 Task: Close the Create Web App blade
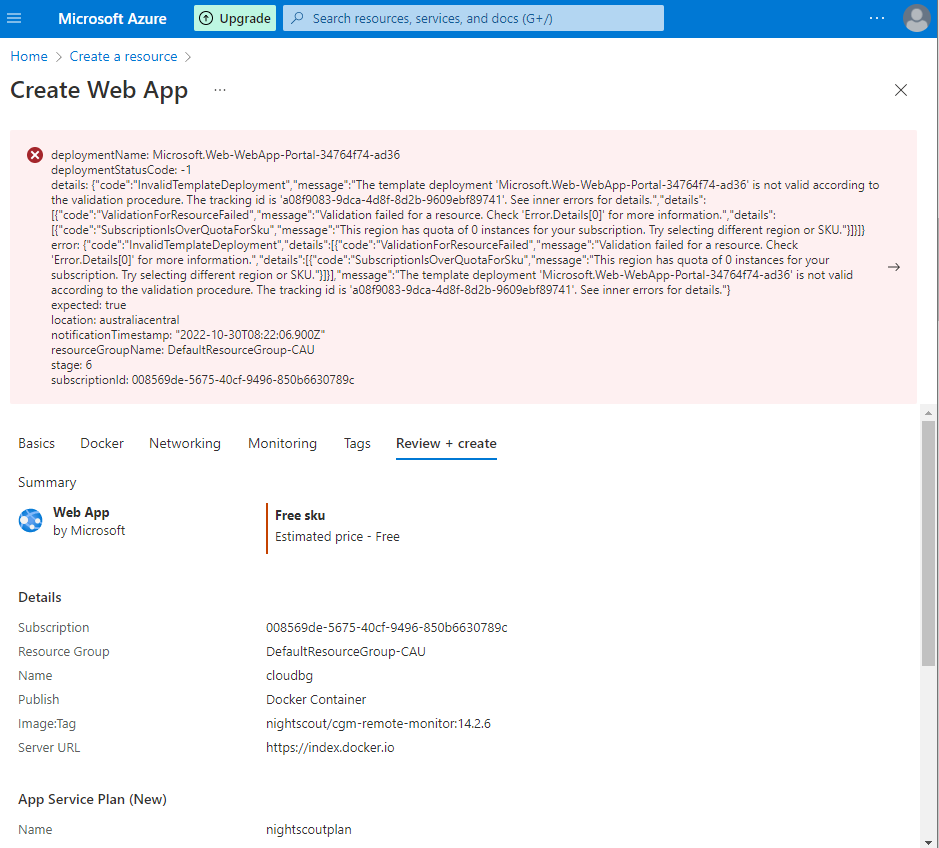901,89
